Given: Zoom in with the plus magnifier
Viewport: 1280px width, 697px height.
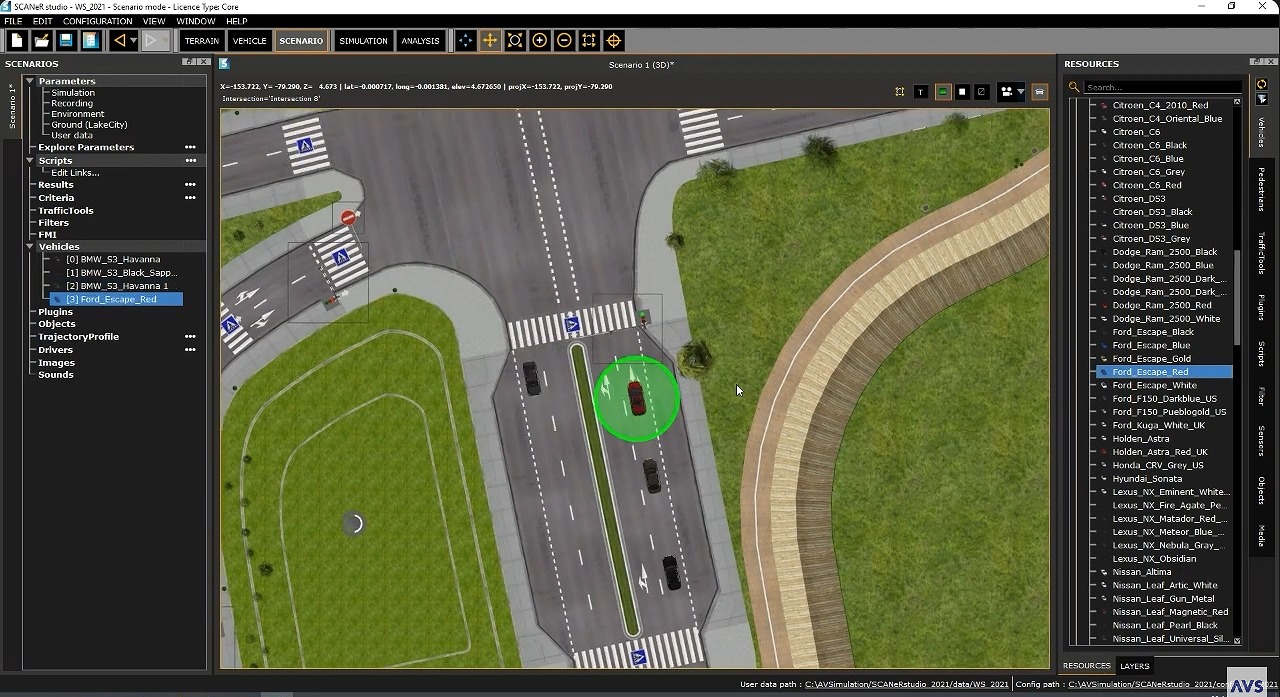Looking at the screenshot, I should coord(540,41).
